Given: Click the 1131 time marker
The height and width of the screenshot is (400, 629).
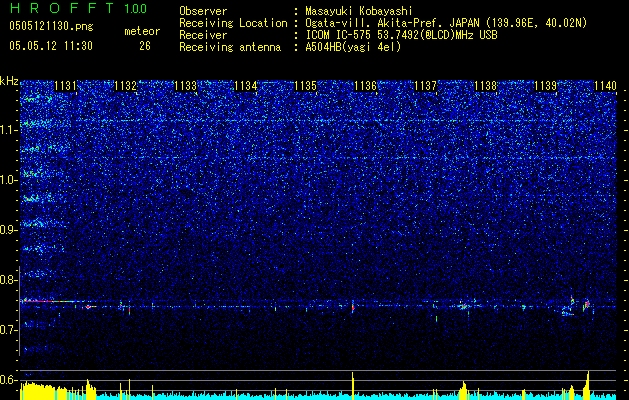Looking at the screenshot, I should pyautogui.click(x=65, y=85).
